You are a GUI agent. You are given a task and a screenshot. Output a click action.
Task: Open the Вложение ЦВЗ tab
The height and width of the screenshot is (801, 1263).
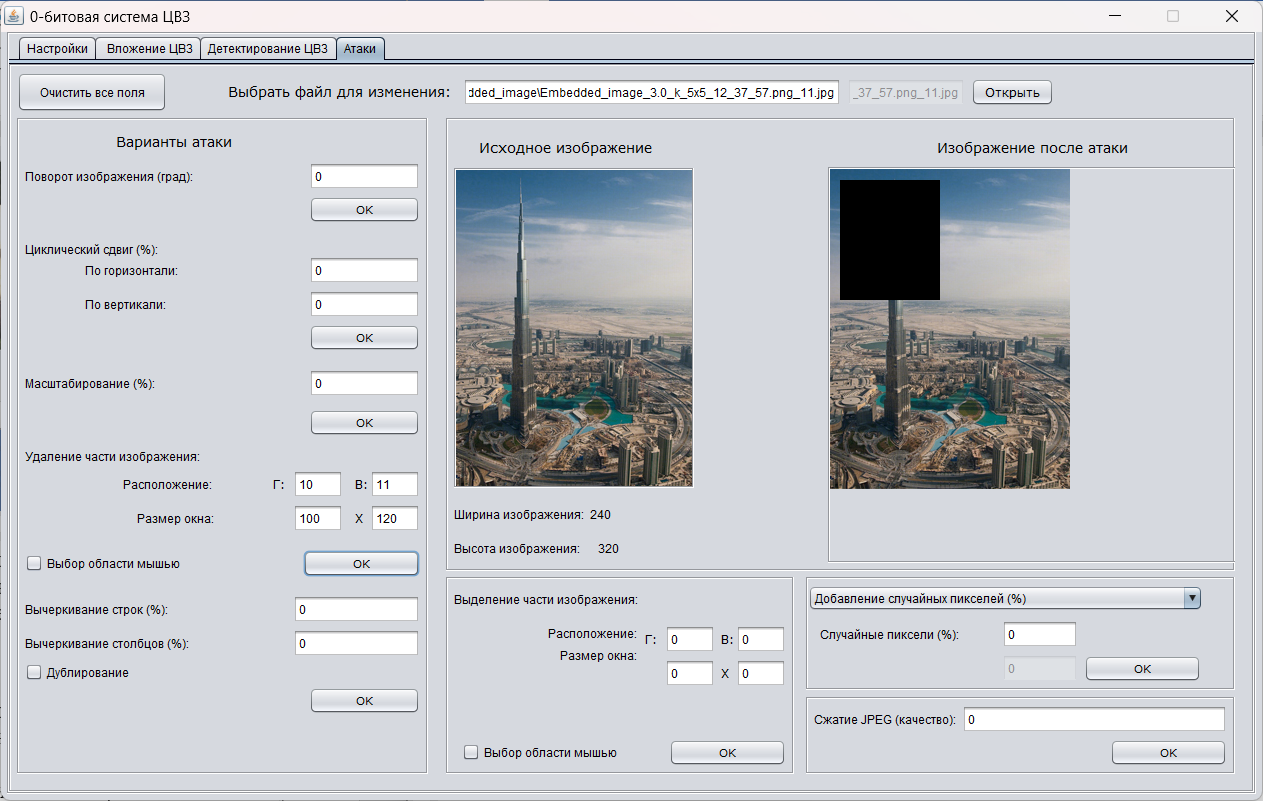click(149, 48)
